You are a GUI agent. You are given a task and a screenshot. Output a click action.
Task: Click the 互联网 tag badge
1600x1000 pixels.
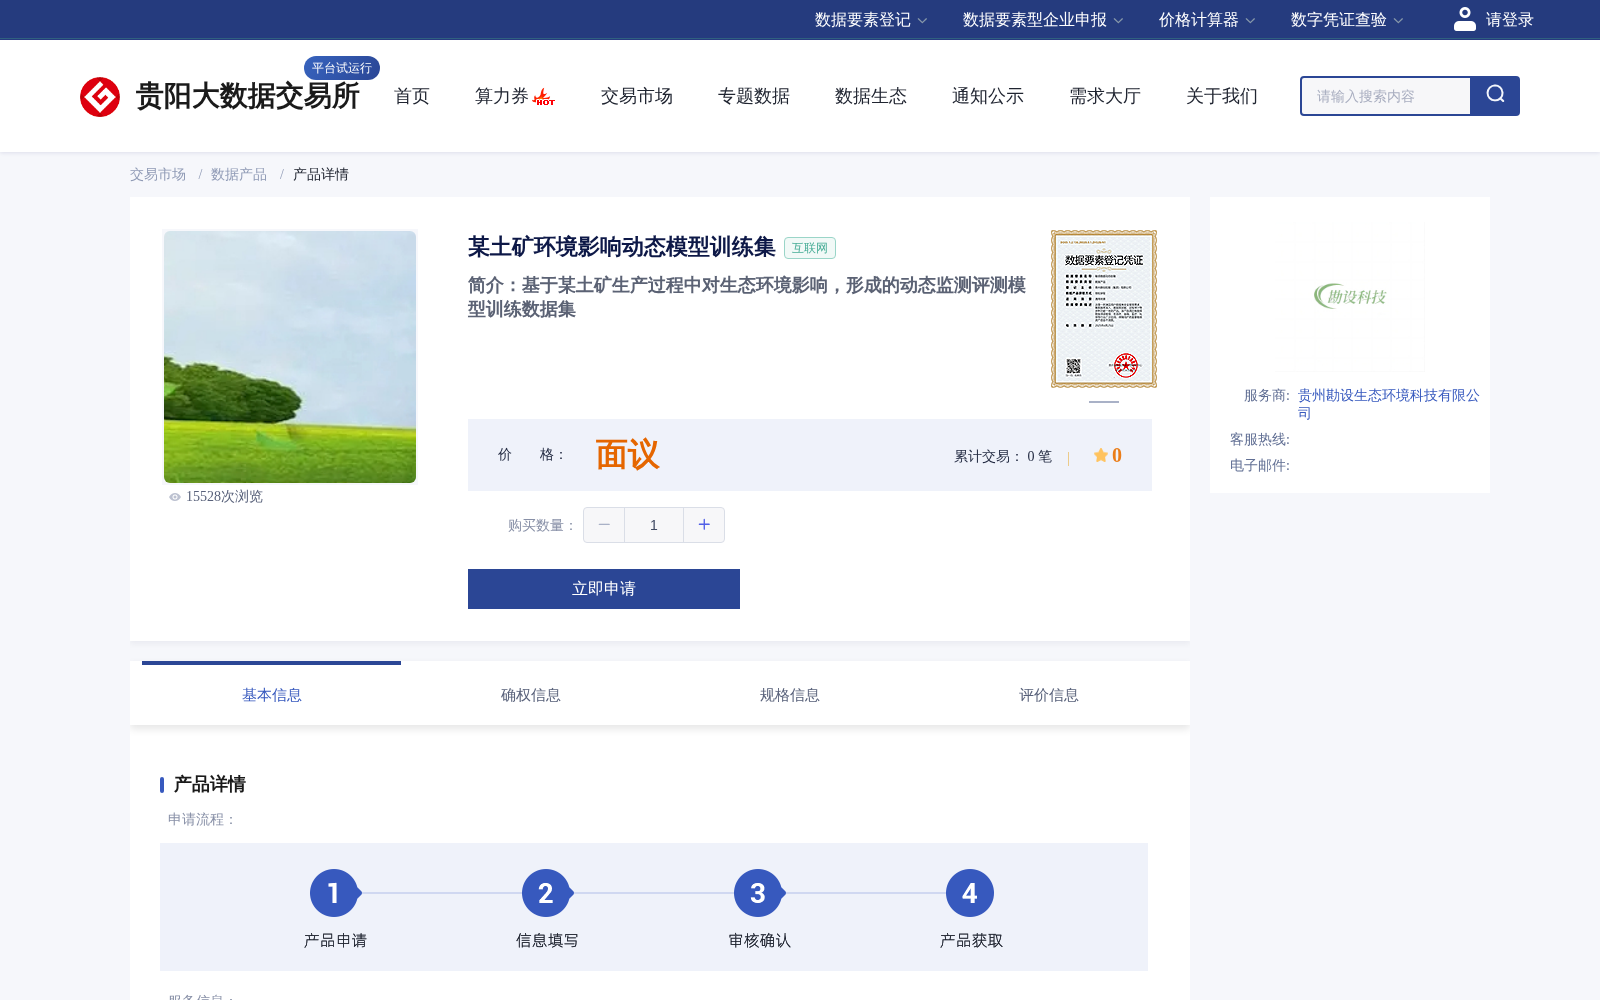coord(810,248)
